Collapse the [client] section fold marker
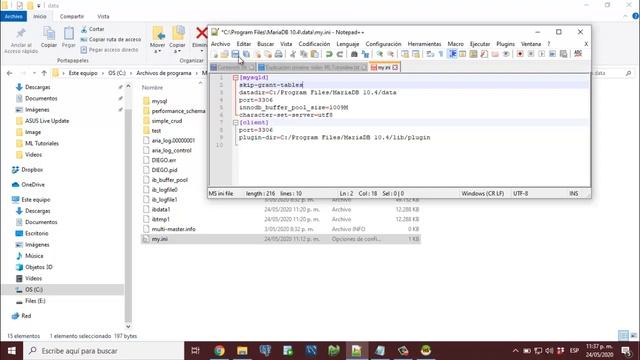The image size is (640, 360). click(x=236, y=122)
